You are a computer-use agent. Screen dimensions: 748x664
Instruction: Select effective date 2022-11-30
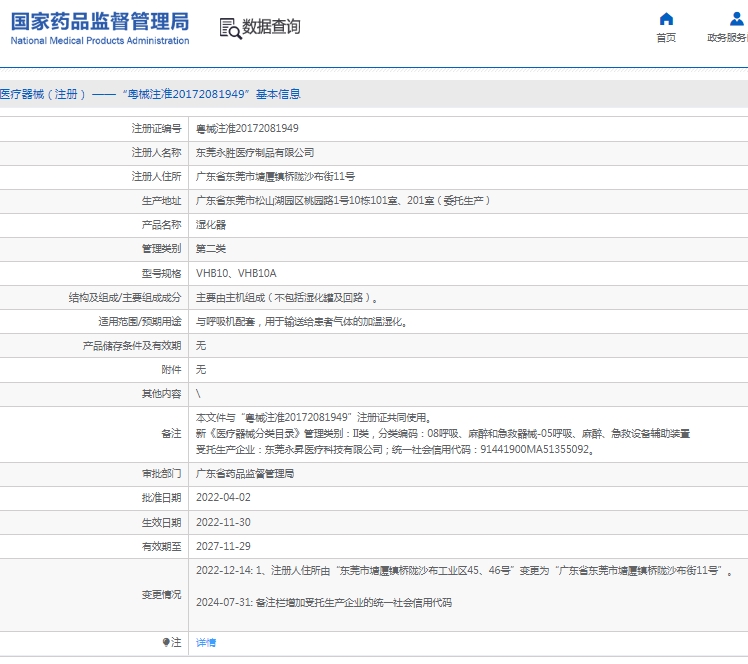[x=223, y=522]
